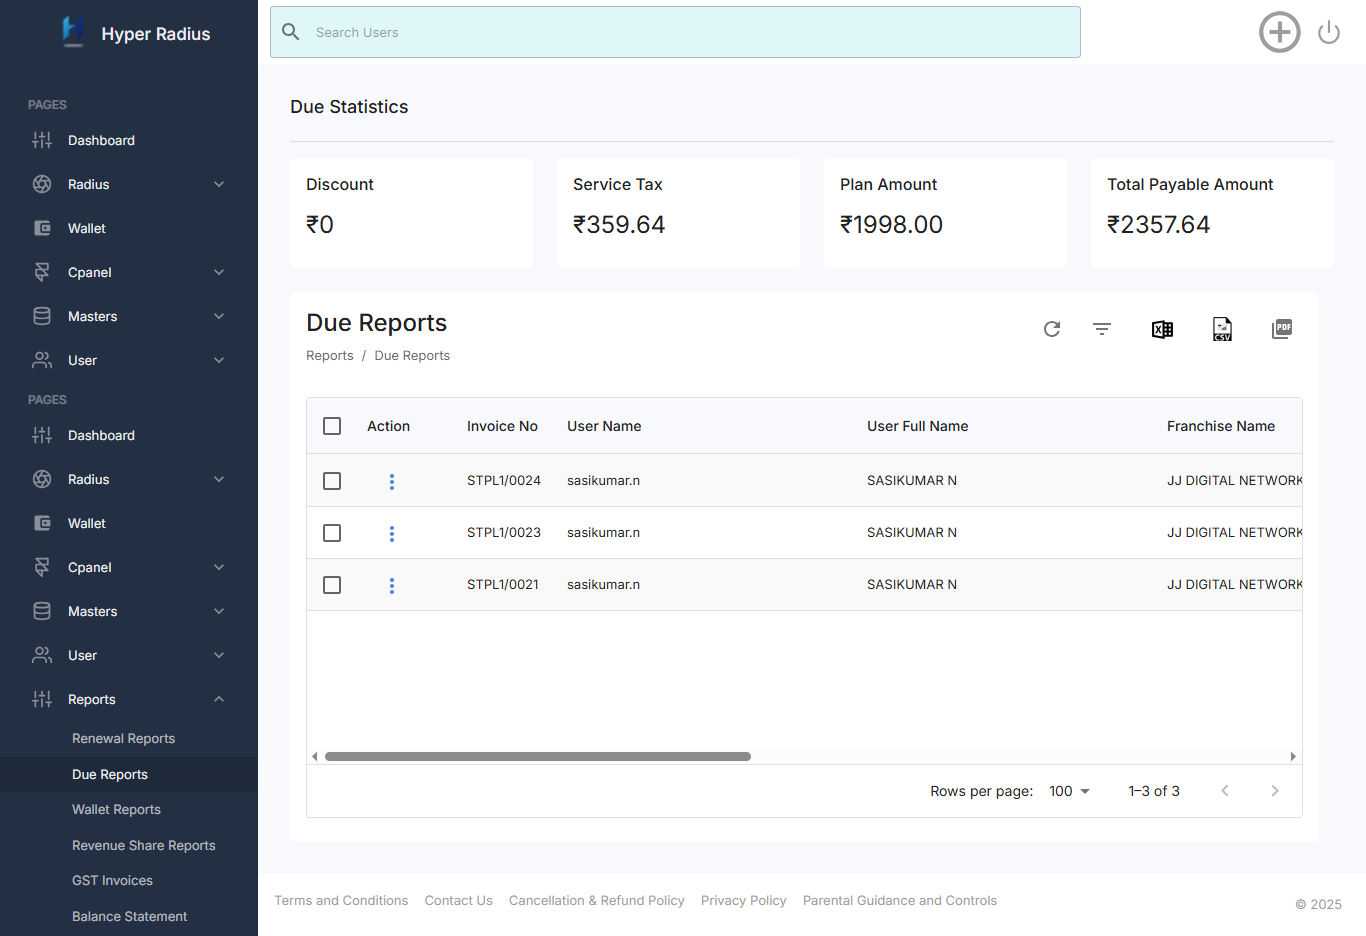Open Wallet Reports in sidebar
The image size is (1366, 936).
(x=116, y=810)
